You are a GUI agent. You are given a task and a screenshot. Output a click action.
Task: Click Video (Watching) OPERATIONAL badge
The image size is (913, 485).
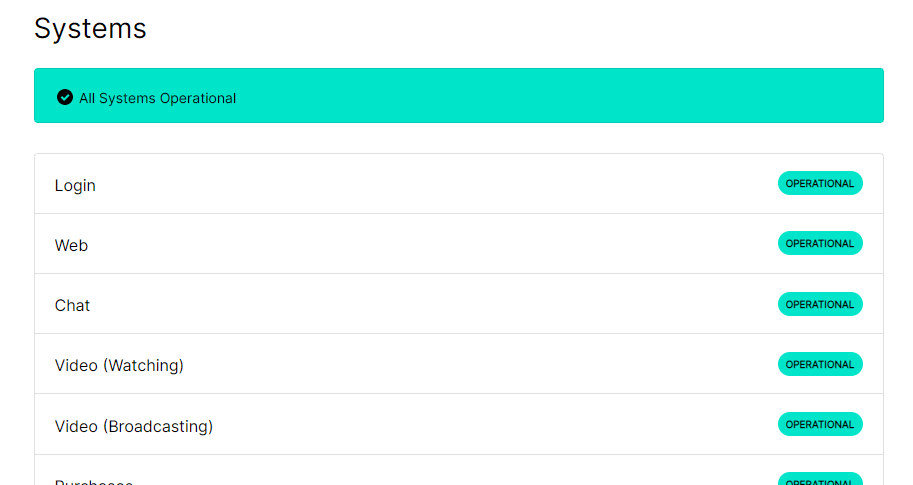point(820,364)
